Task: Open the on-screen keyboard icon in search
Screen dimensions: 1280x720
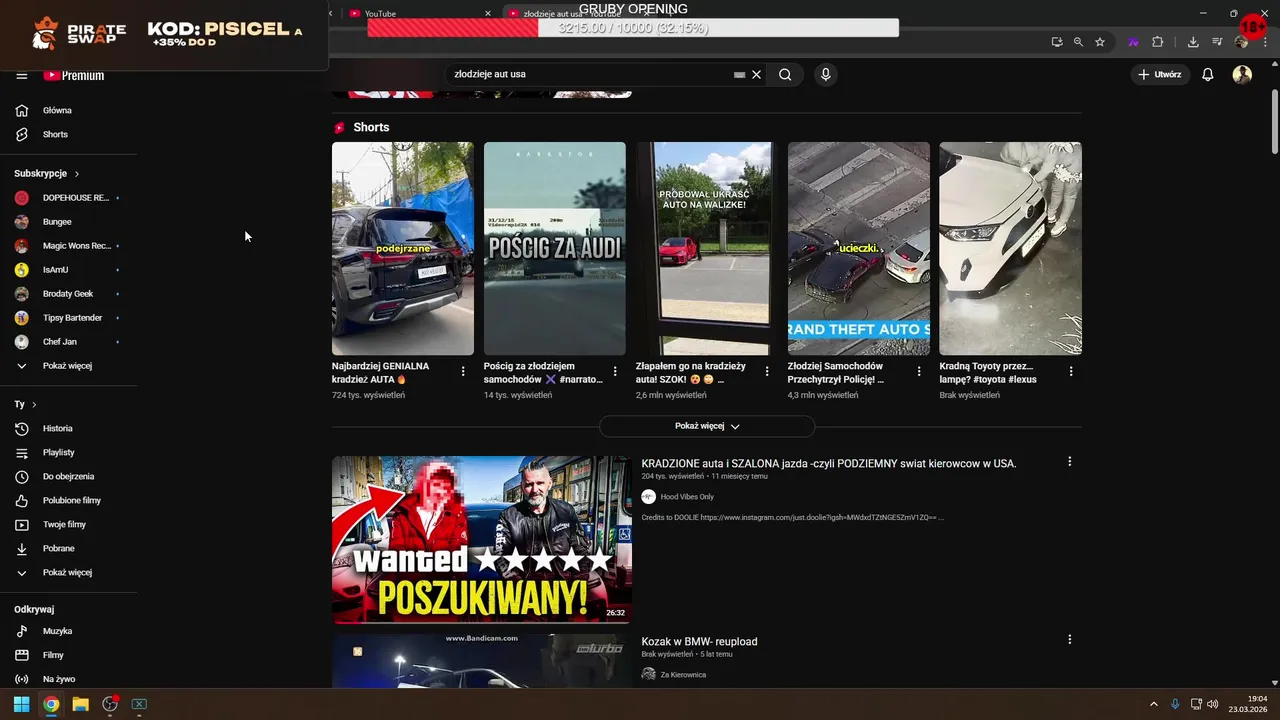Action: tap(740, 74)
